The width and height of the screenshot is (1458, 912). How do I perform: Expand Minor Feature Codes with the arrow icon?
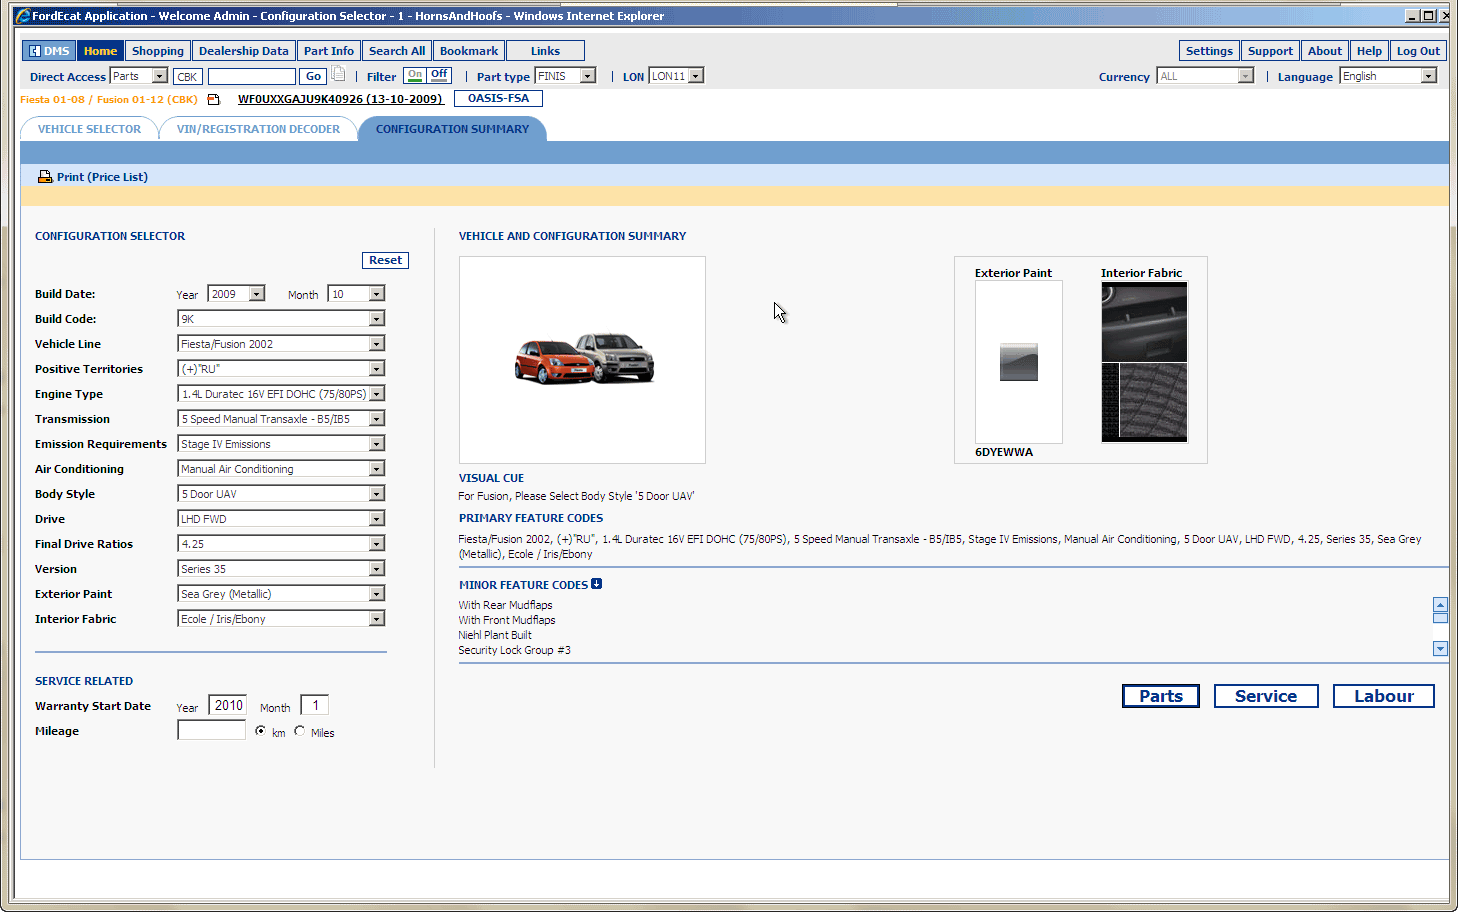tap(597, 584)
